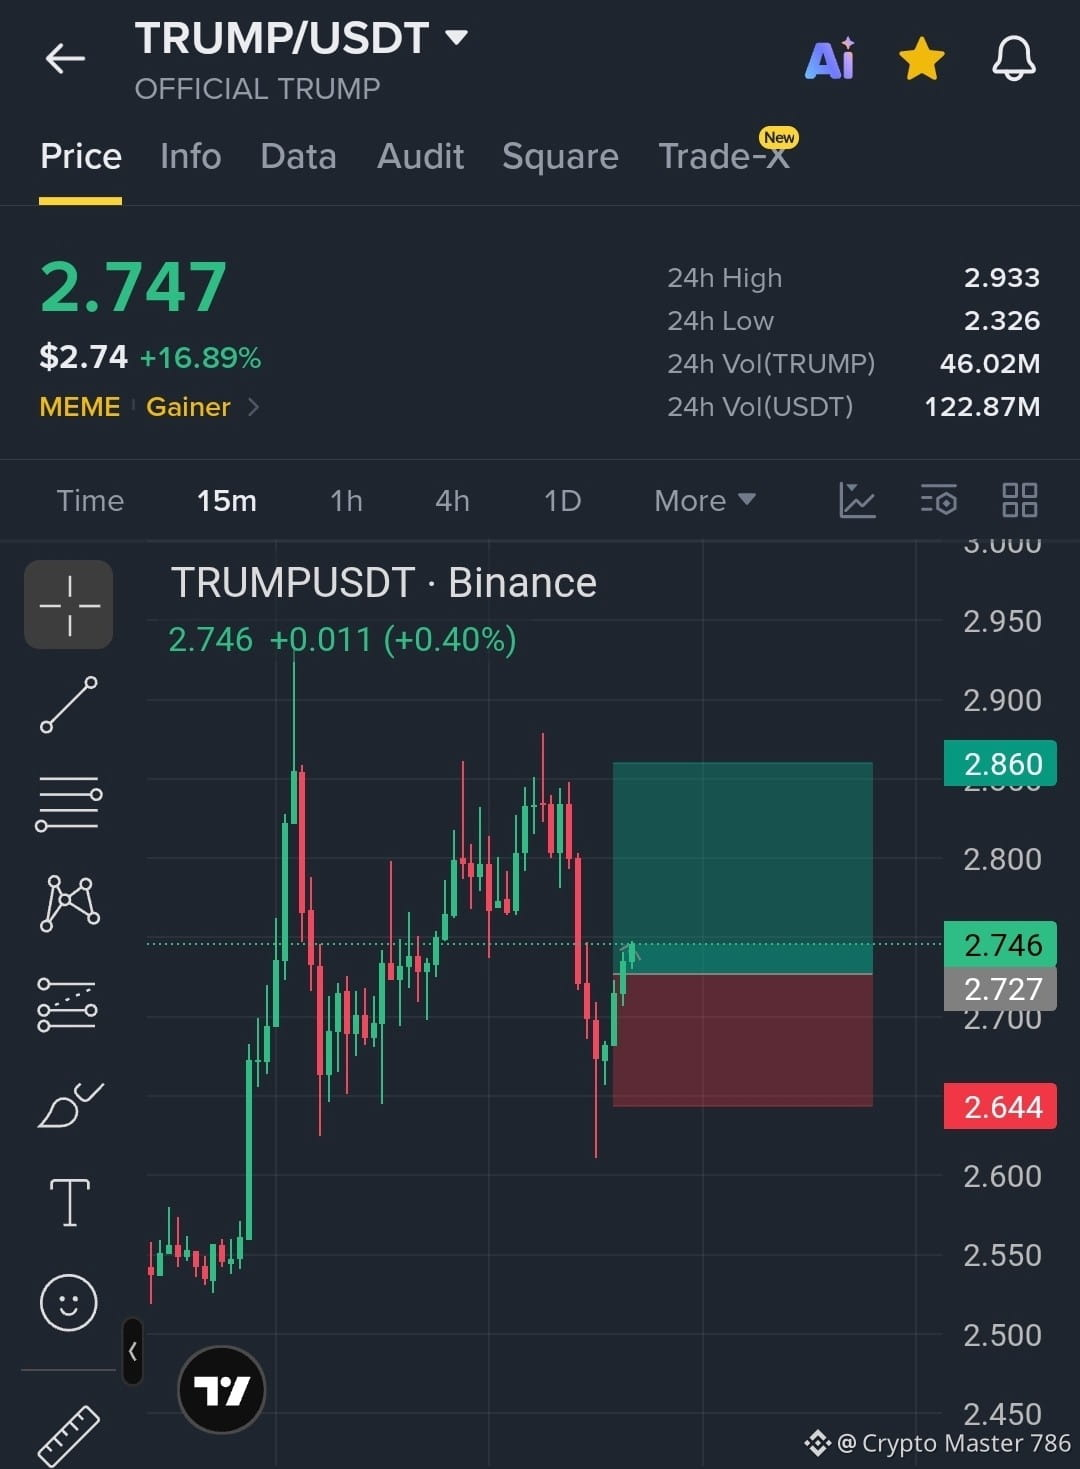Screen dimensions: 1080x1469
Task: Open price alerts bell icon
Action: (x=1014, y=59)
